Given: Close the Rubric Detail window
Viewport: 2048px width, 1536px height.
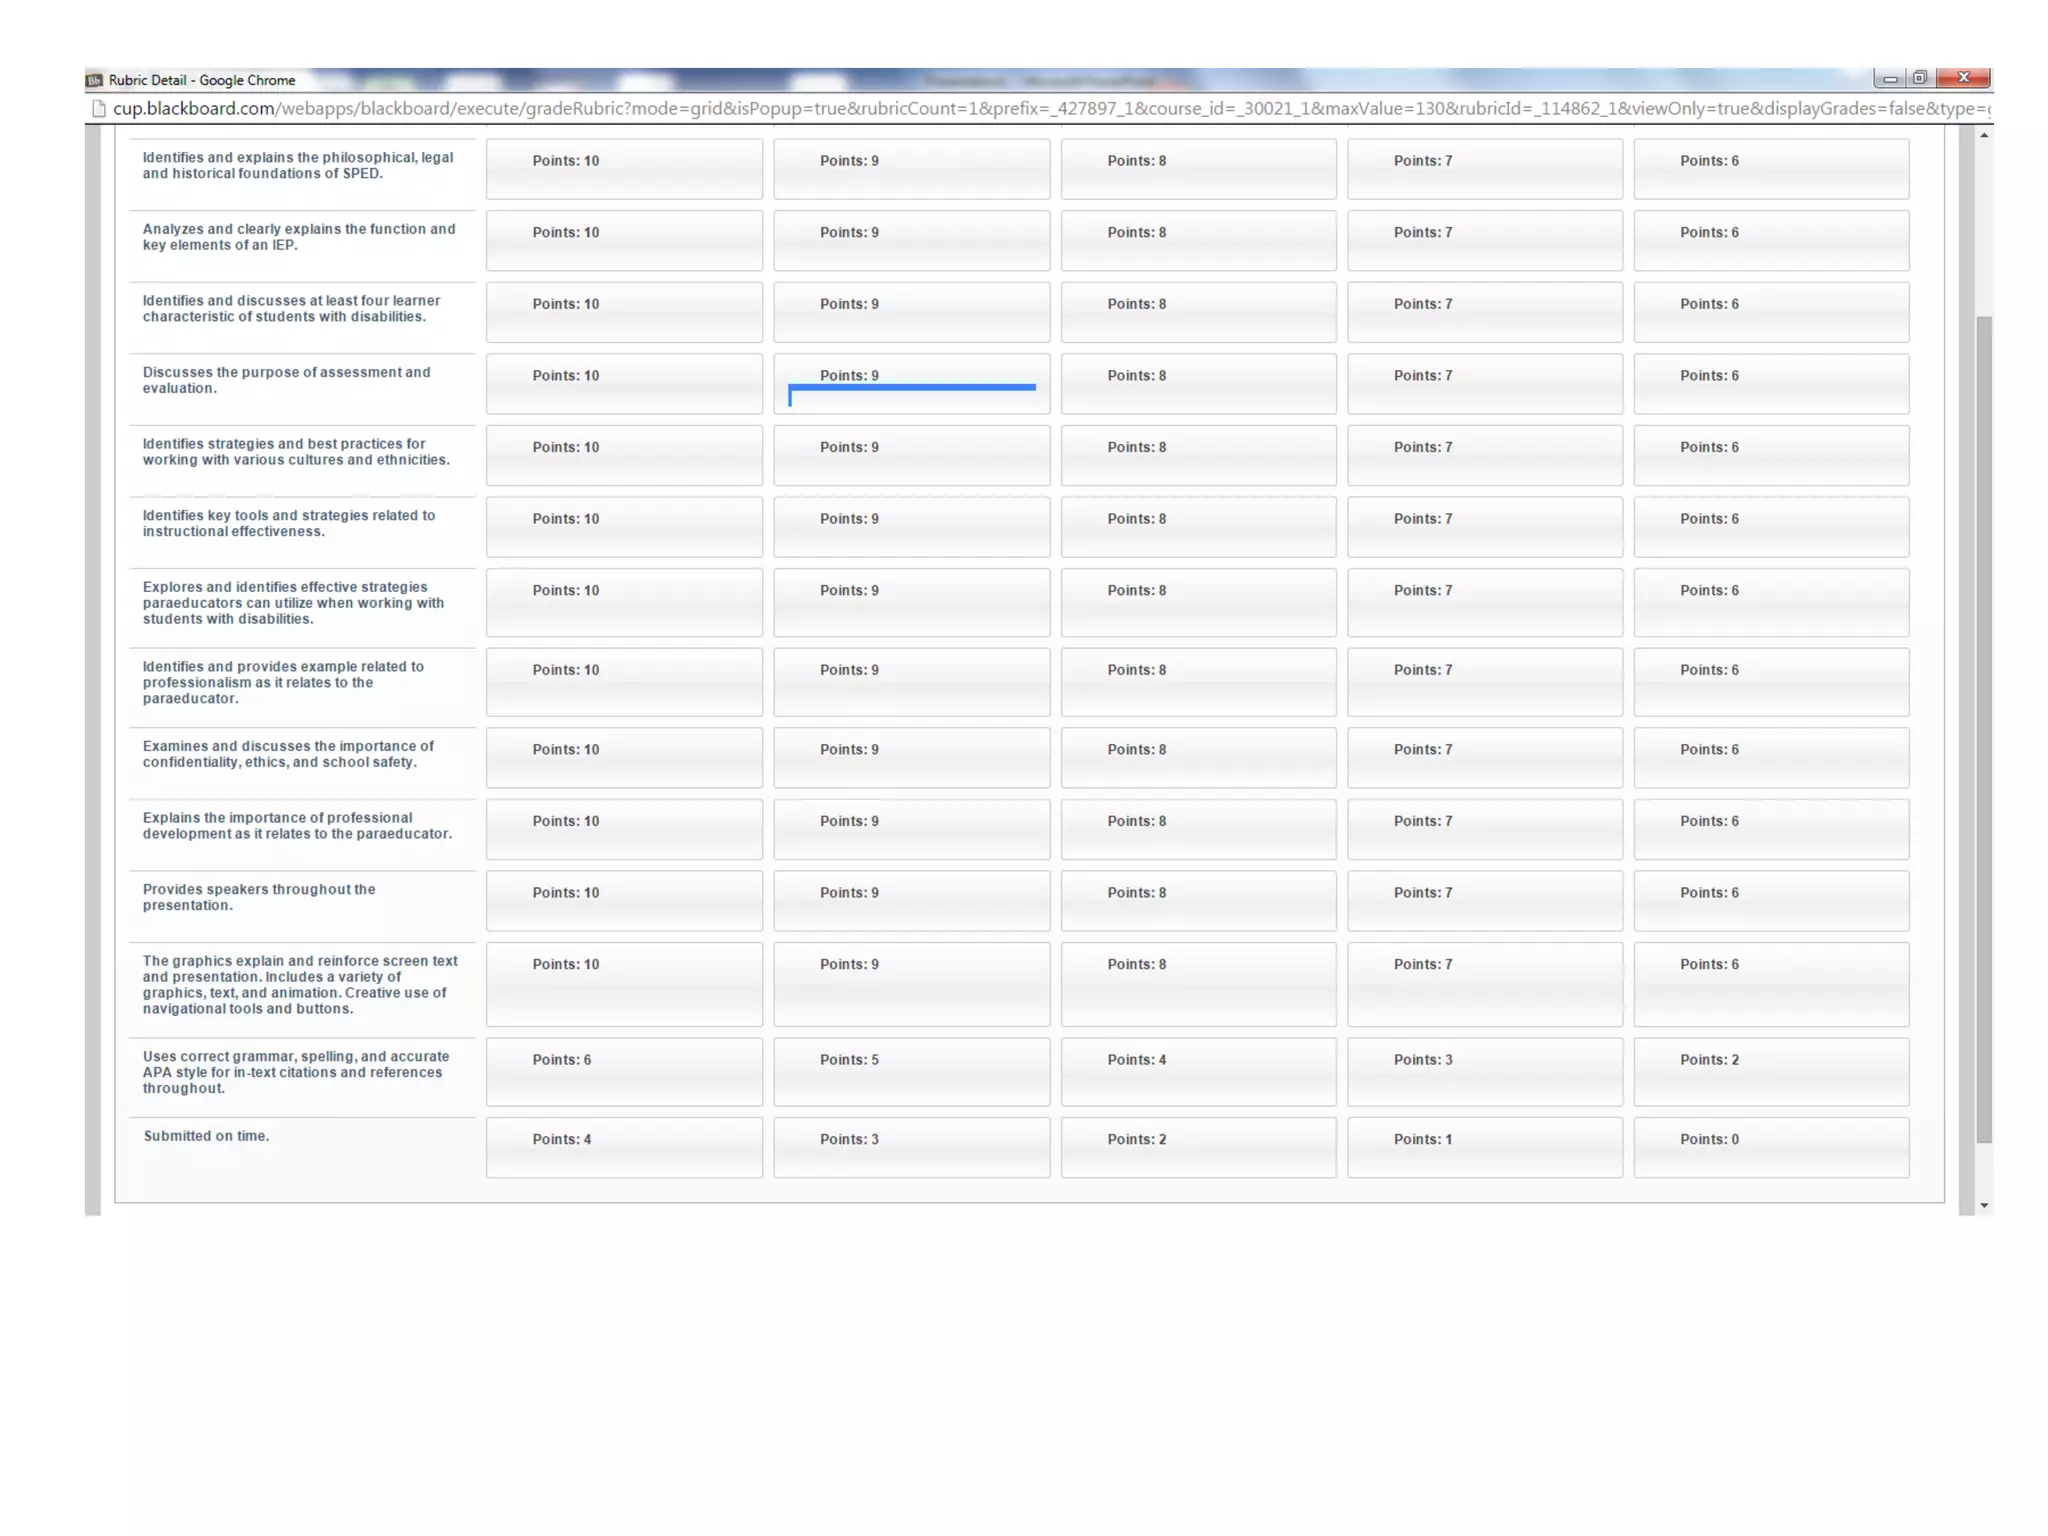Looking at the screenshot, I should 1963,78.
